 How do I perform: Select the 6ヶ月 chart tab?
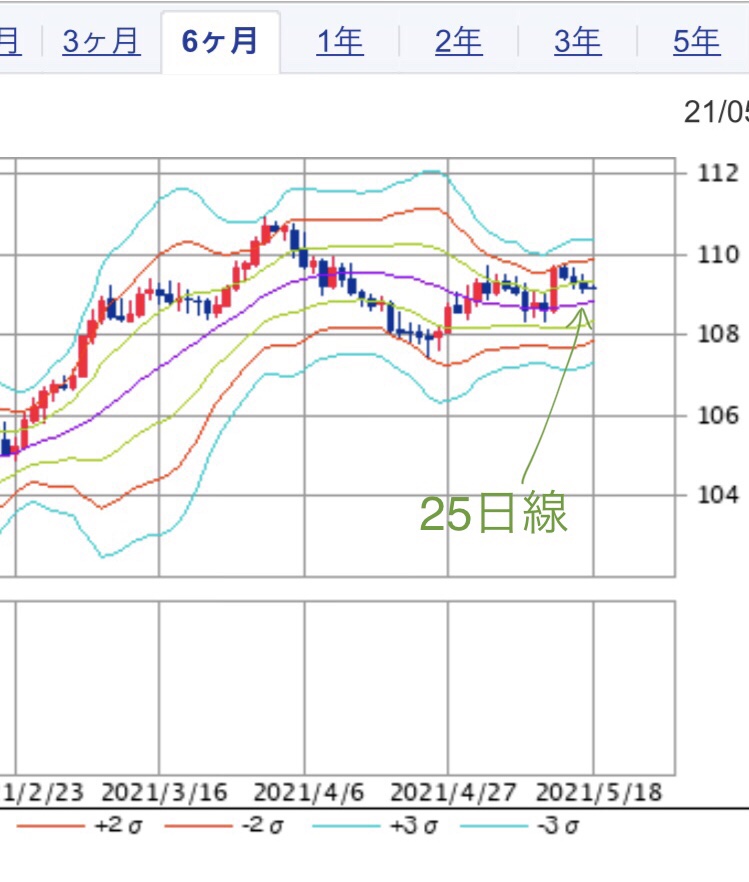220,42
